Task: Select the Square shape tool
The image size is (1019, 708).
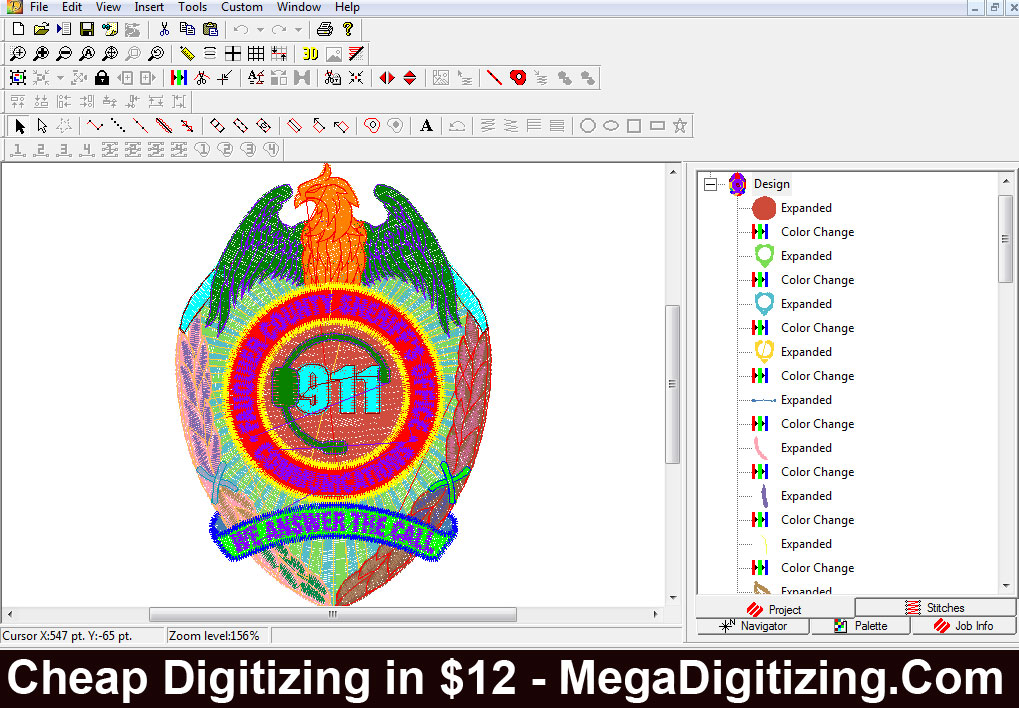Action: point(634,125)
